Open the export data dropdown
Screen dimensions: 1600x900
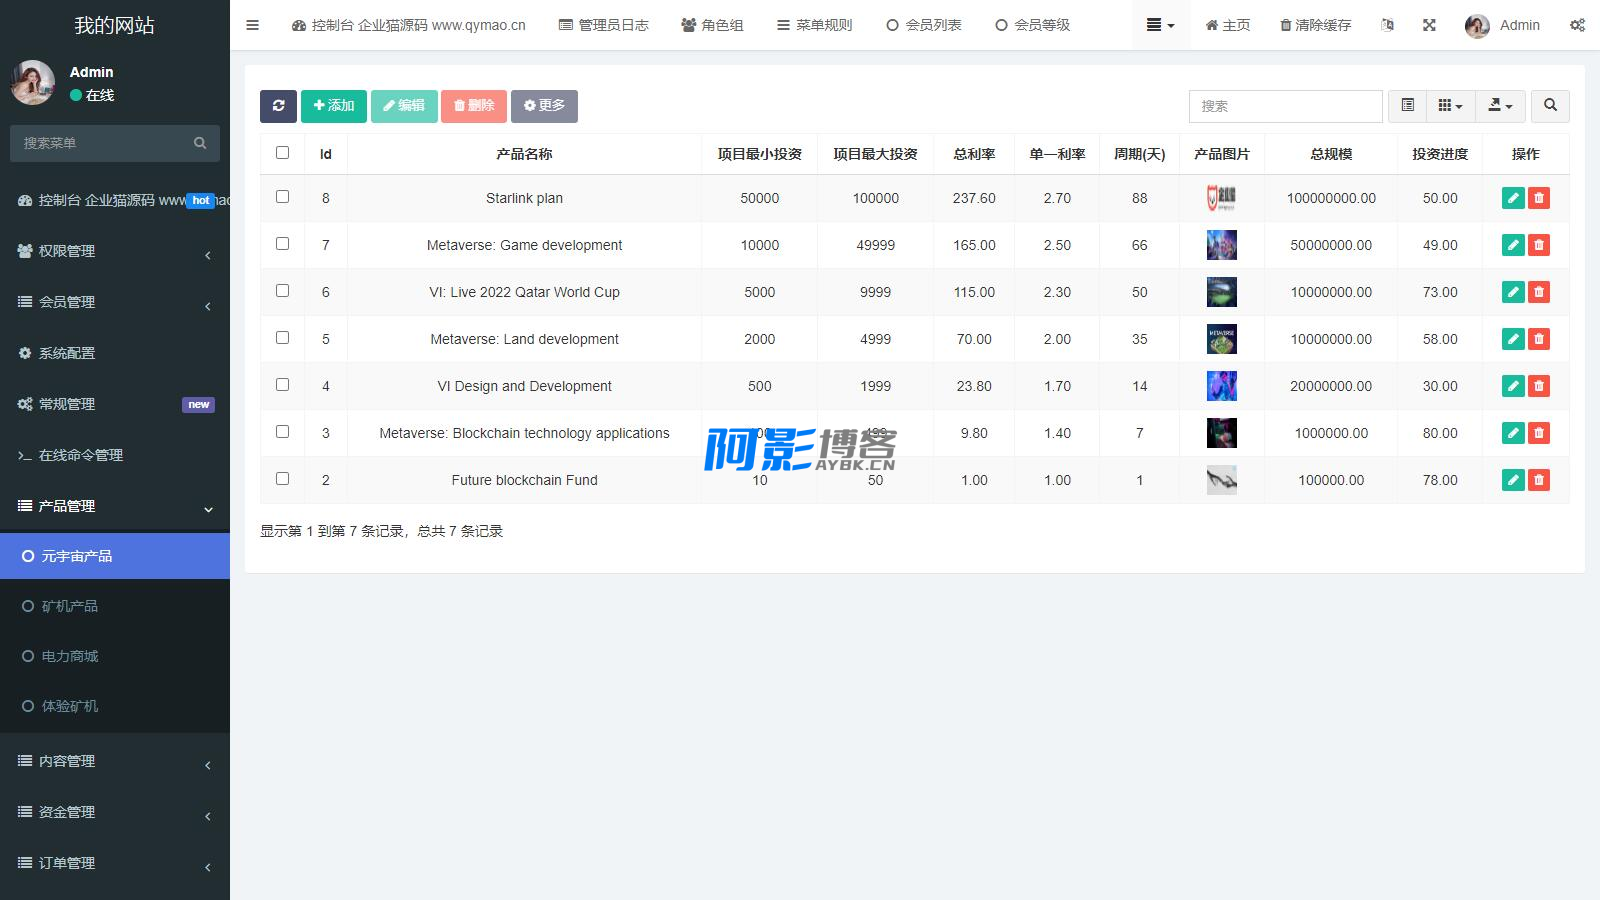(1500, 106)
